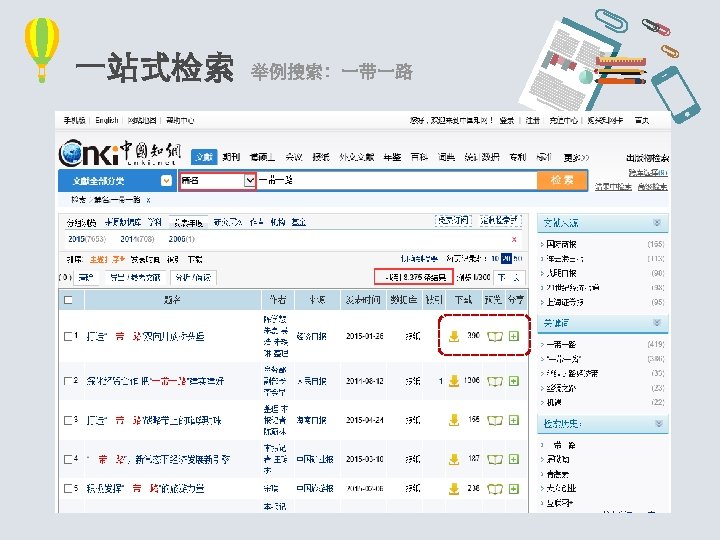720x540 pixels.
Task: Go to the 报纸 navigation tab
Action: pos(321,157)
